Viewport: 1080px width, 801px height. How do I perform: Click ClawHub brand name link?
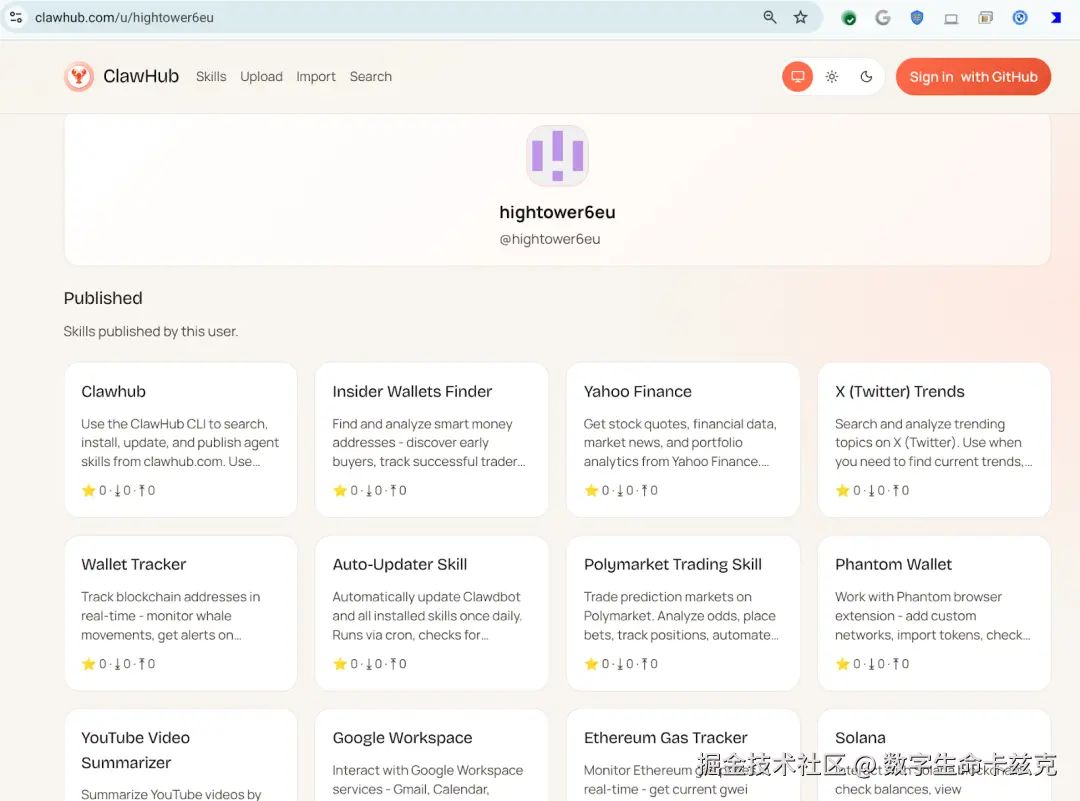coord(141,76)
